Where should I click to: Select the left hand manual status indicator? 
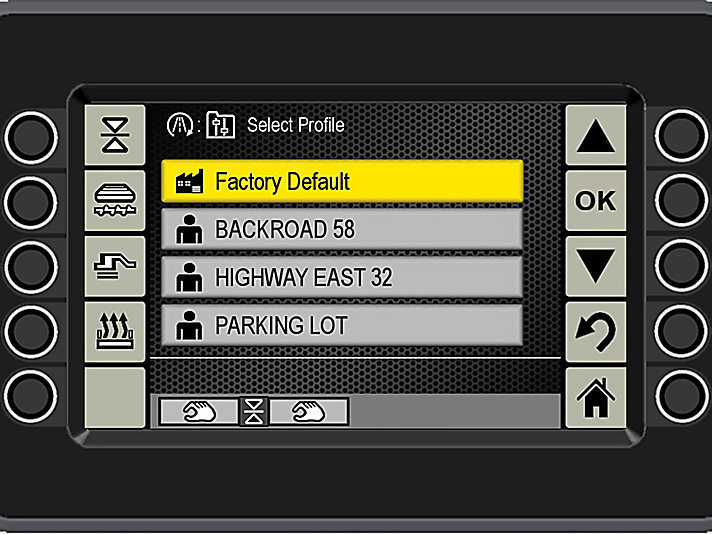click(199, 412)
